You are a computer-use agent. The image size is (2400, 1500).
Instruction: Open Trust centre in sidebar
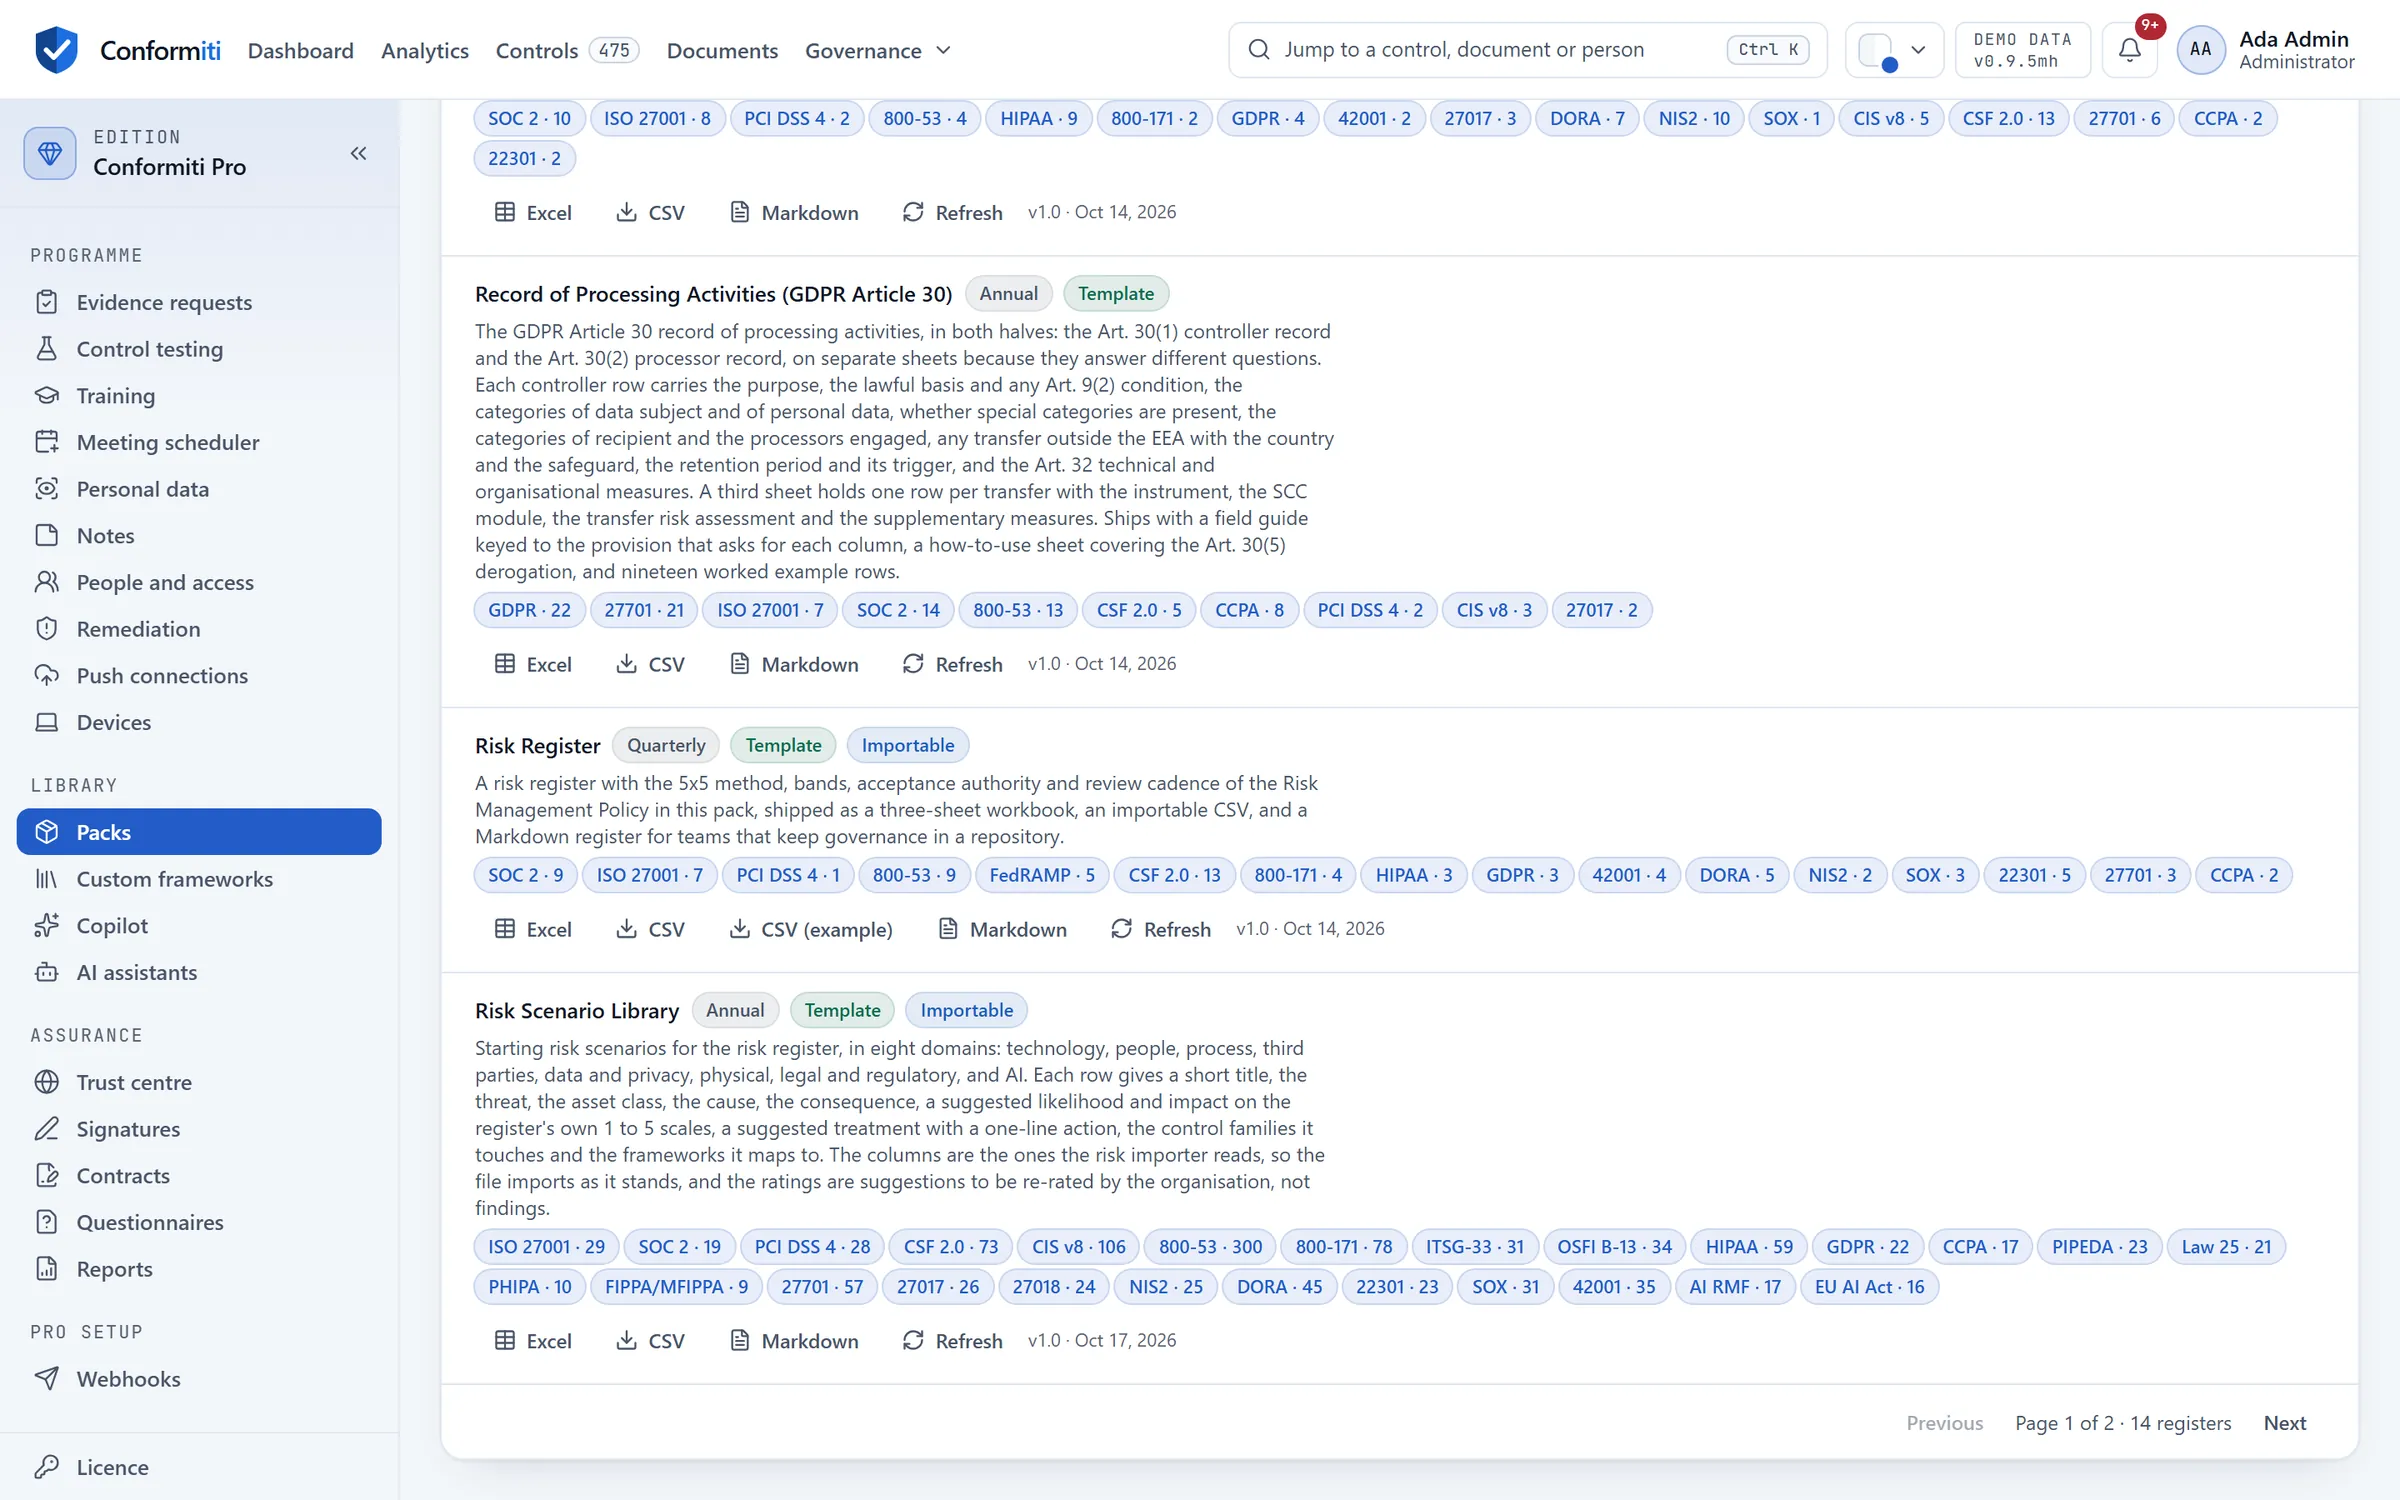[199, 1082]
